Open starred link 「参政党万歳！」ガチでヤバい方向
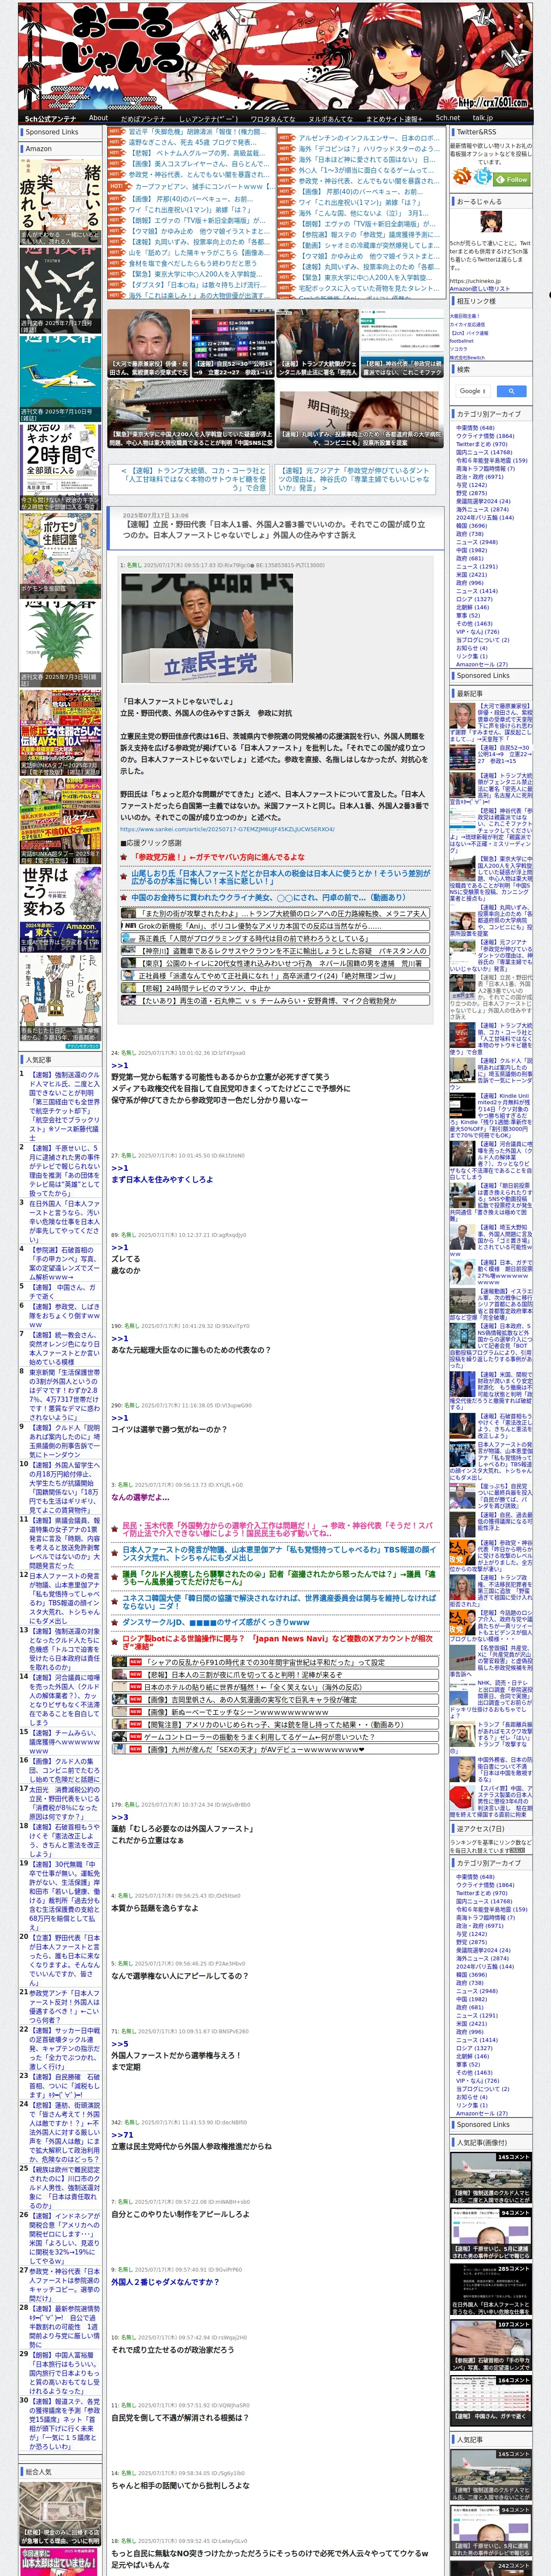 coord(217,857)
